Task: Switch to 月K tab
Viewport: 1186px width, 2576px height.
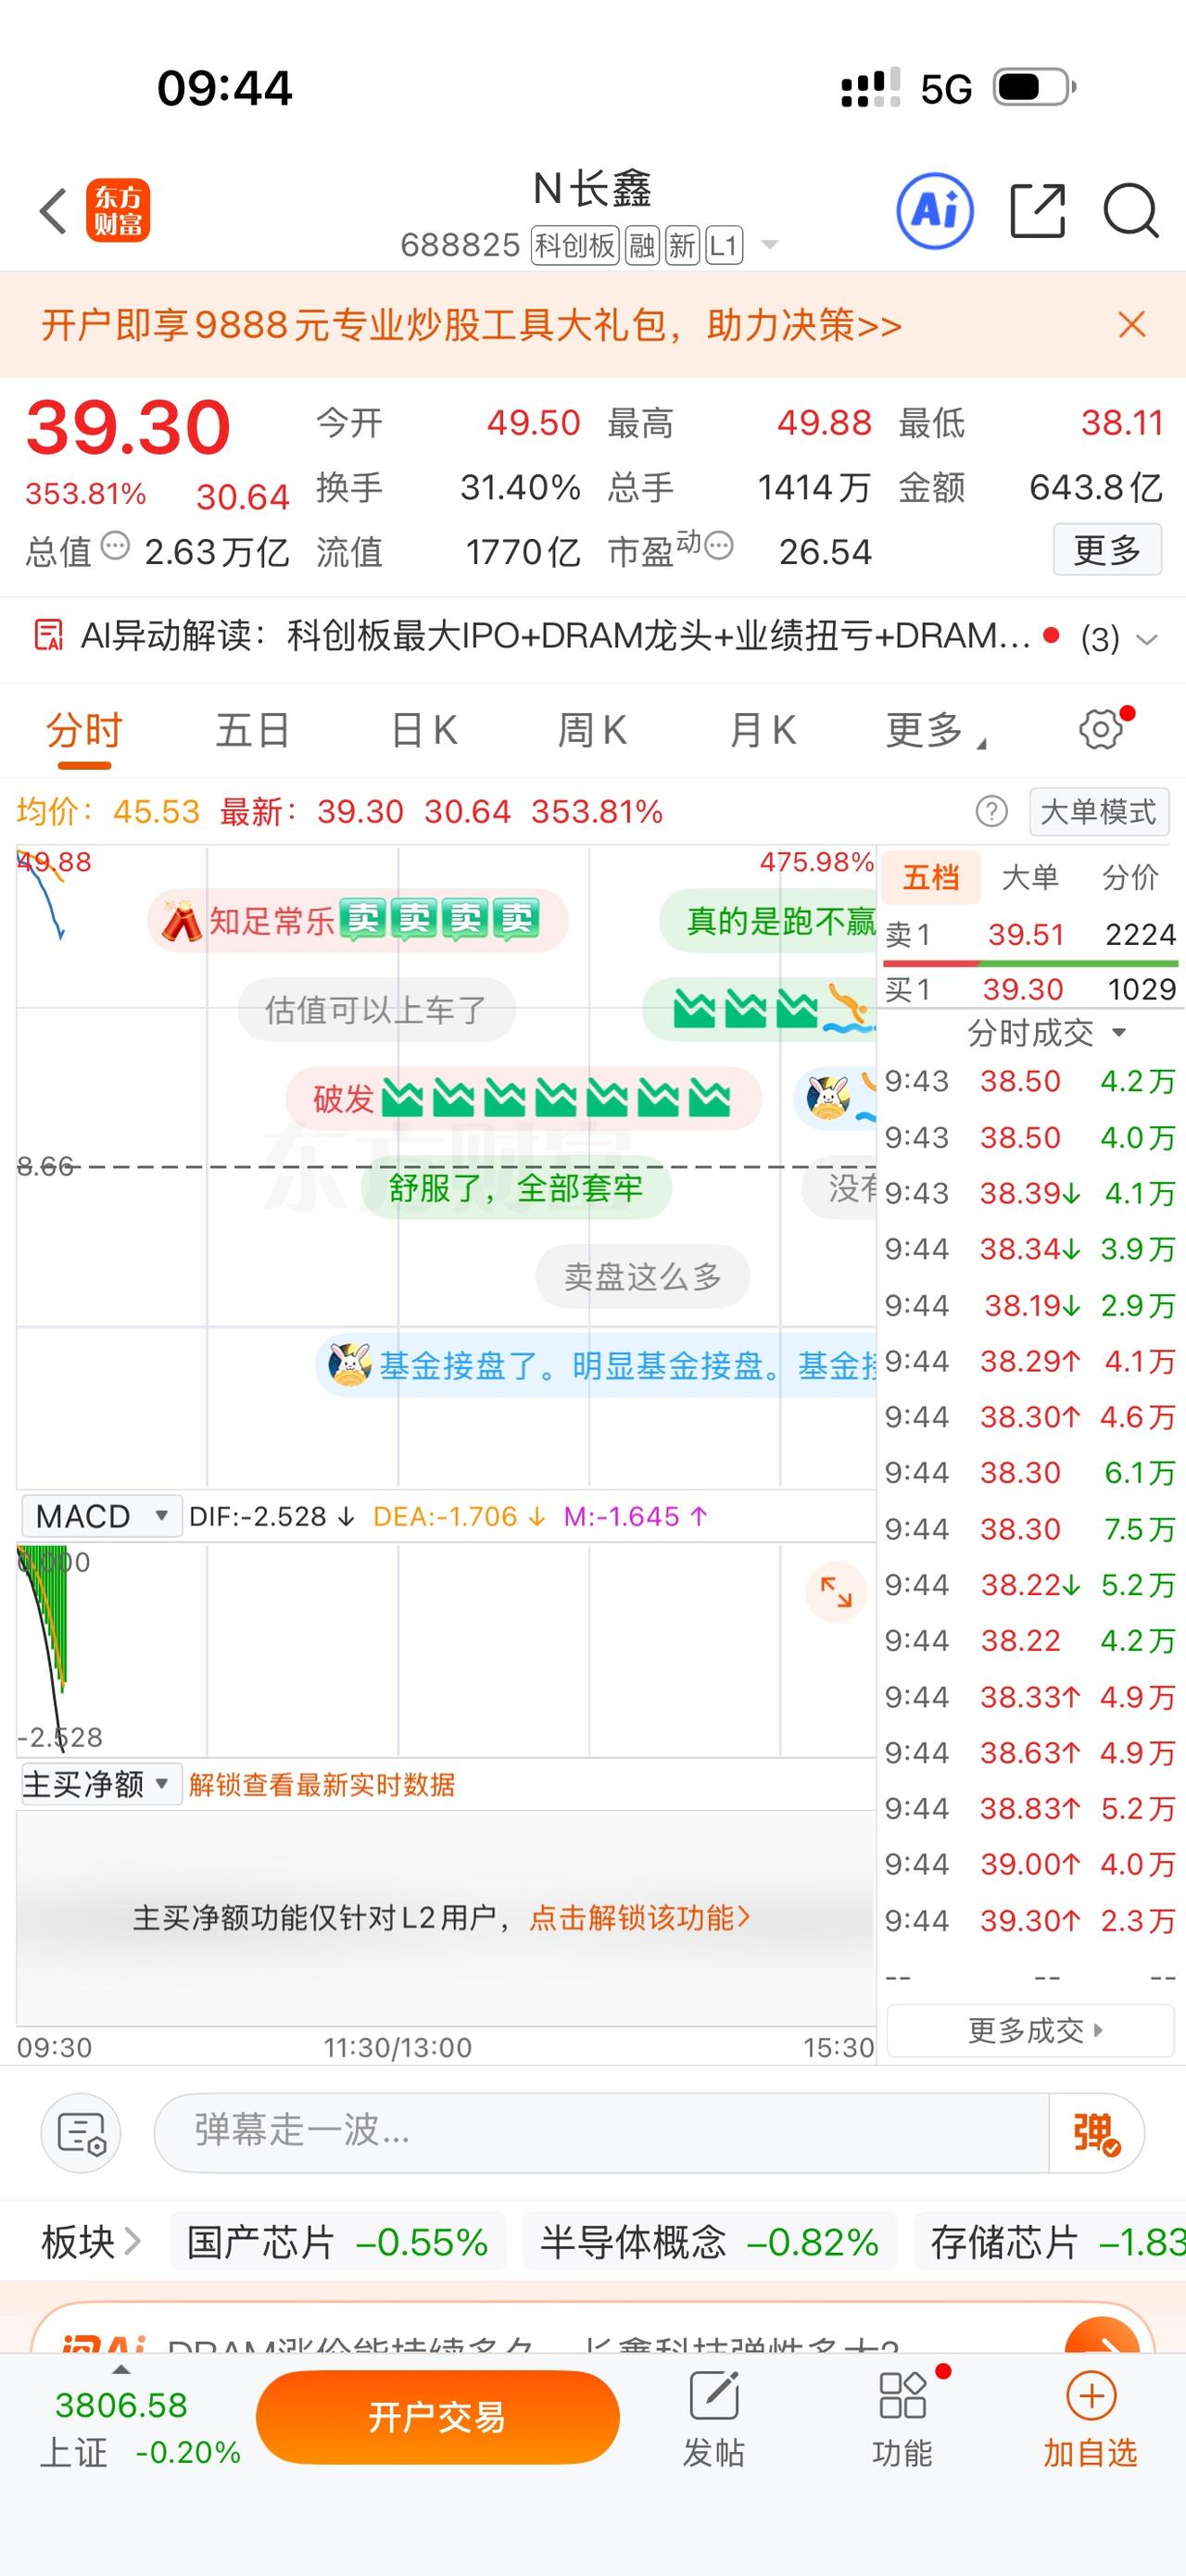Action: tap(763, 730)
